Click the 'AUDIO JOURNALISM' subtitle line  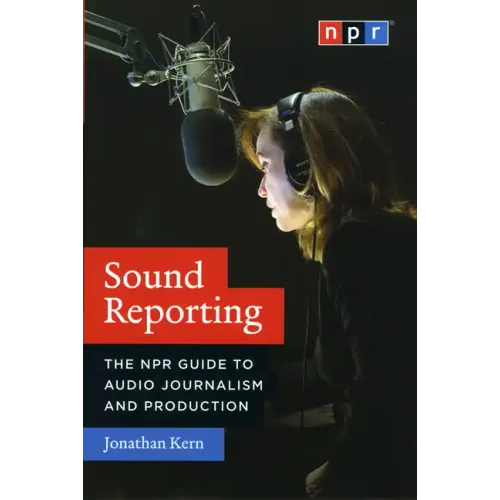(184, 385)
